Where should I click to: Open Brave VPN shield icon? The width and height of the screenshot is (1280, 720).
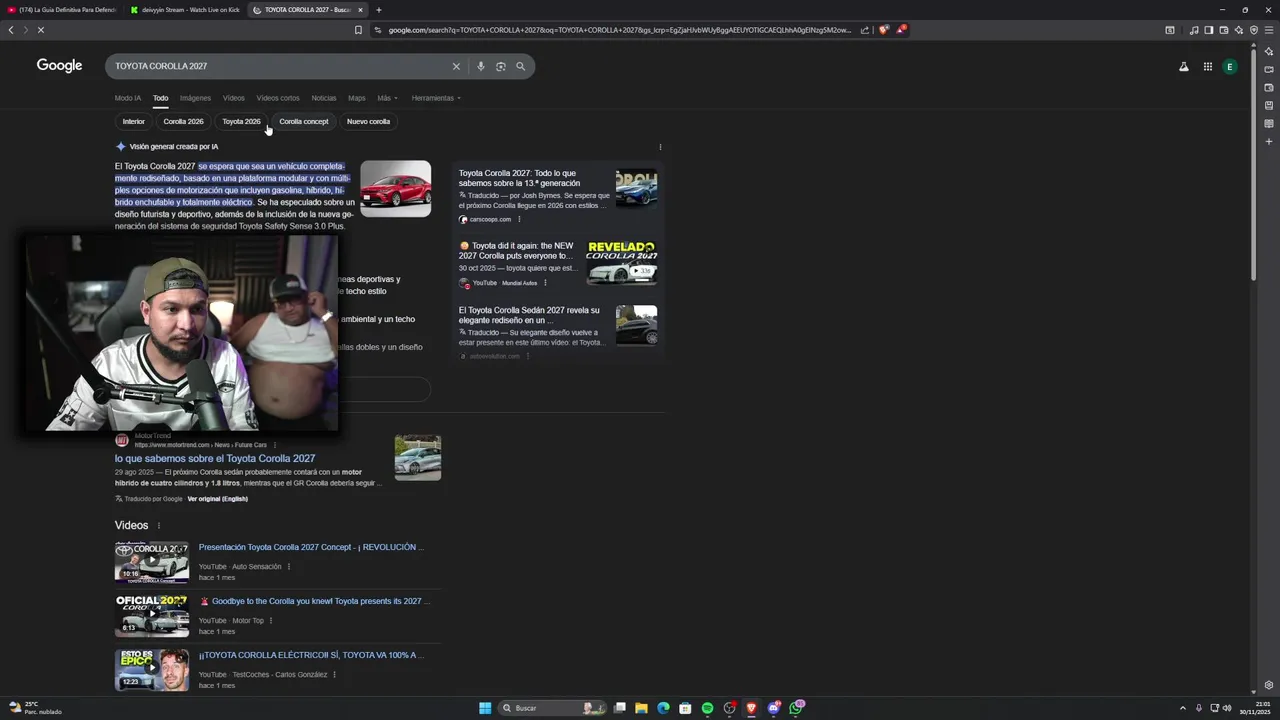click(1254, 30)
